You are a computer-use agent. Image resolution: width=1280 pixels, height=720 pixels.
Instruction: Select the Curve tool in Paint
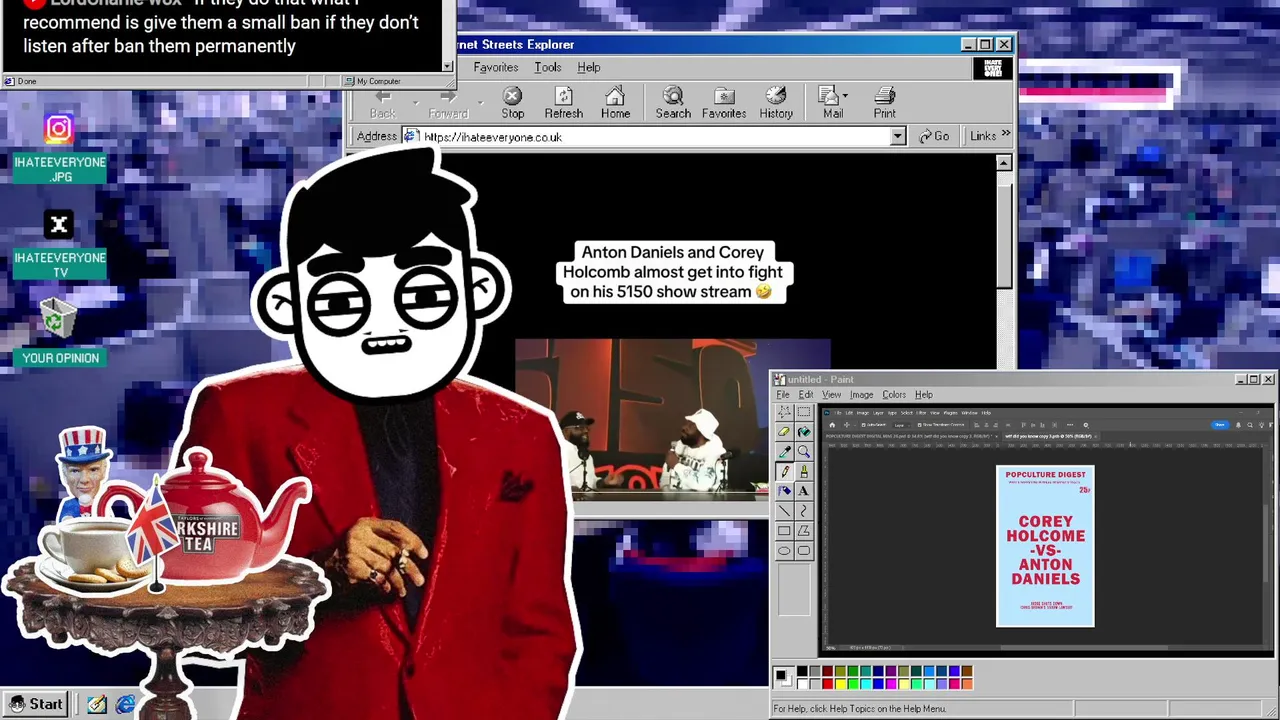(x=804, y=510)
